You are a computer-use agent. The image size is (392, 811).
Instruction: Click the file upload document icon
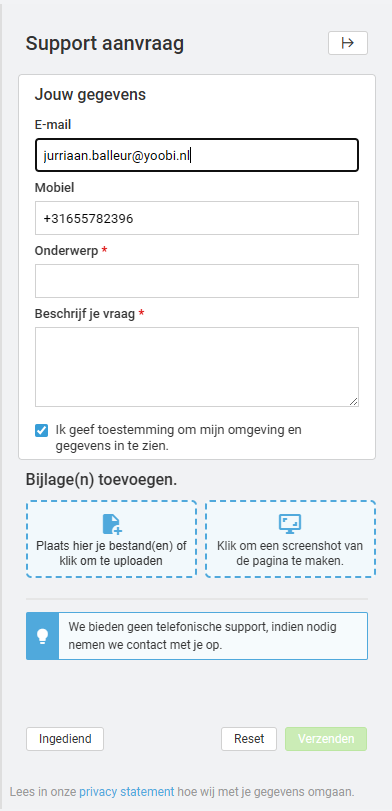click(112, 524)
